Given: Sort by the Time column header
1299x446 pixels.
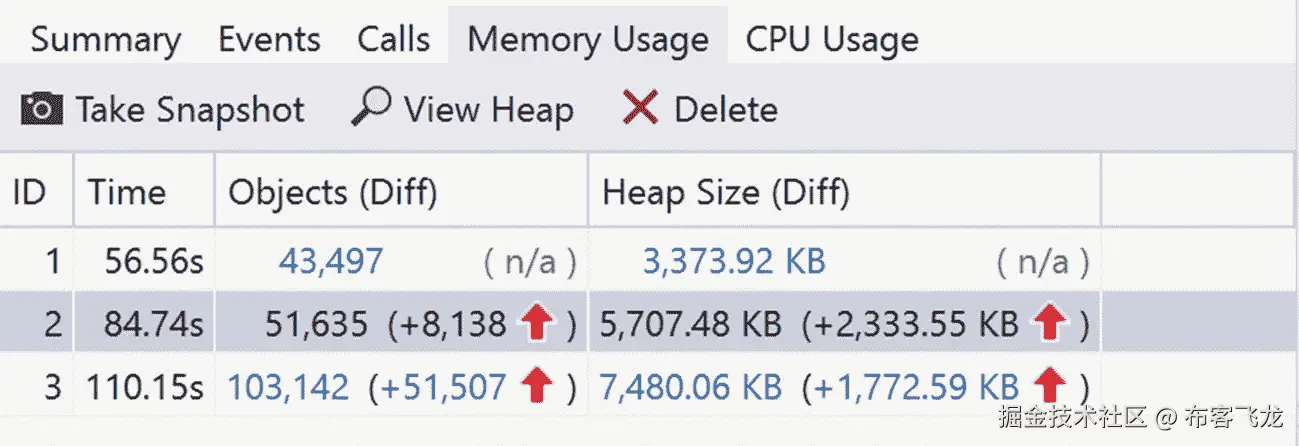Looking at the screenshot, I should 127,192.
